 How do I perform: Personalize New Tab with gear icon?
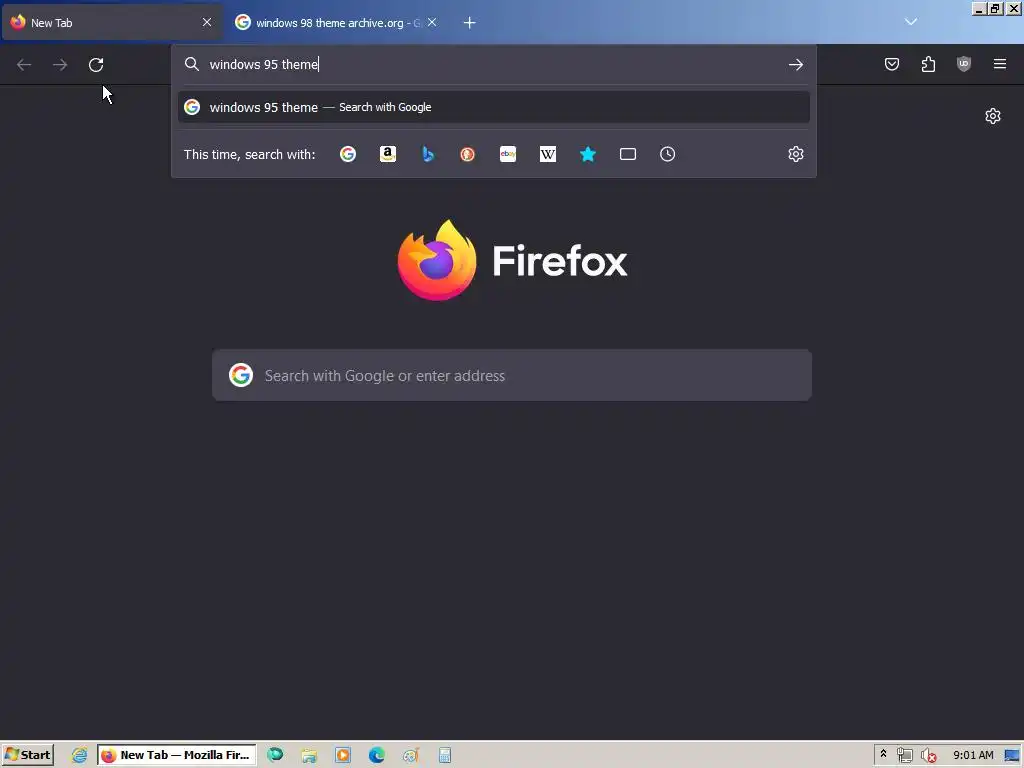pos(993,116)
